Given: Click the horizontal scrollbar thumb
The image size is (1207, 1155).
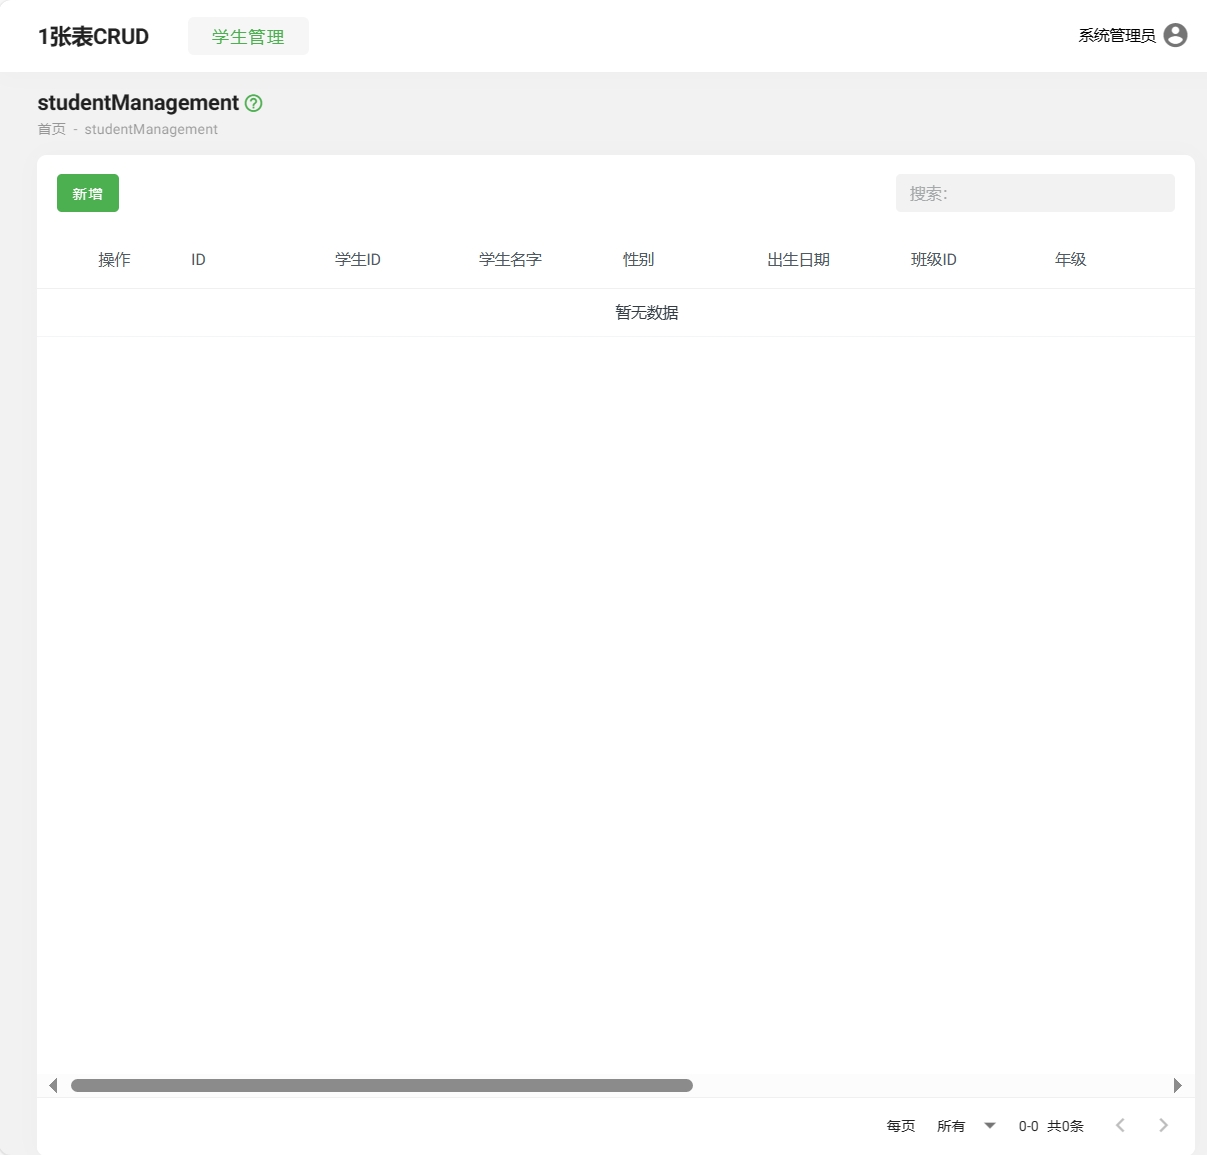Looking at the screenshot, I should pyautogui.click(x=381, y=1085).
